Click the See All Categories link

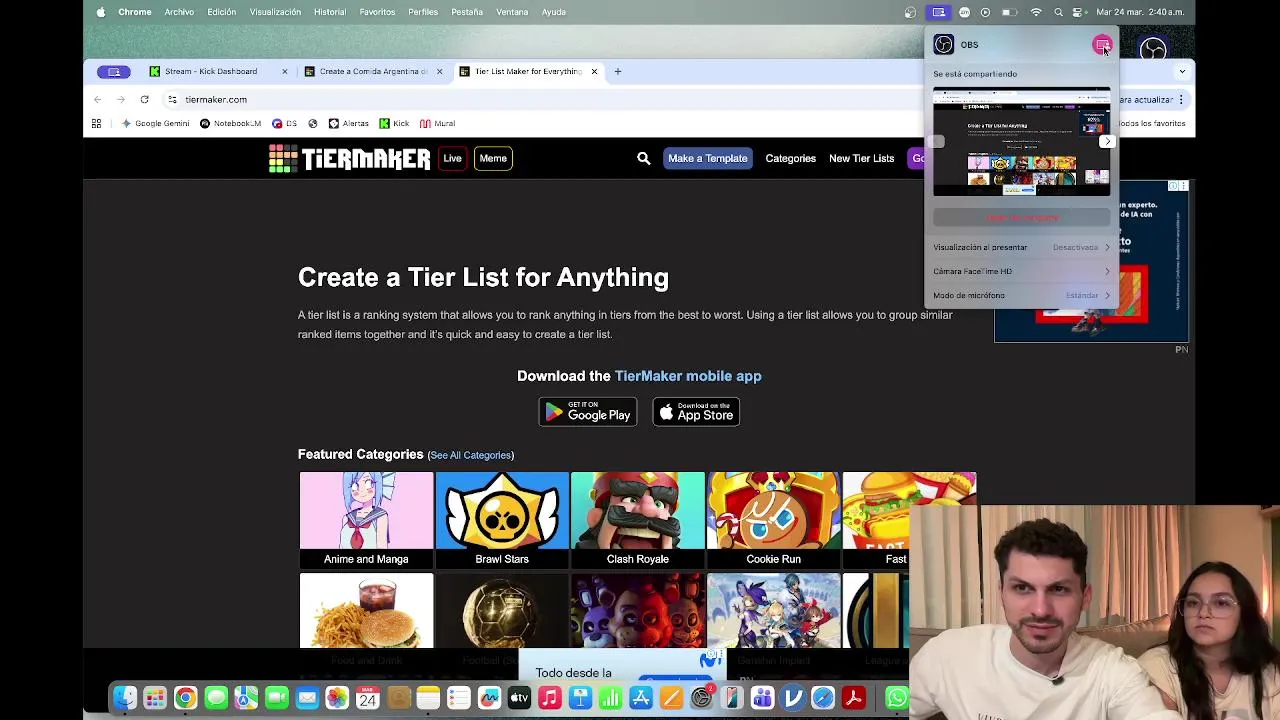pos(470,455)
